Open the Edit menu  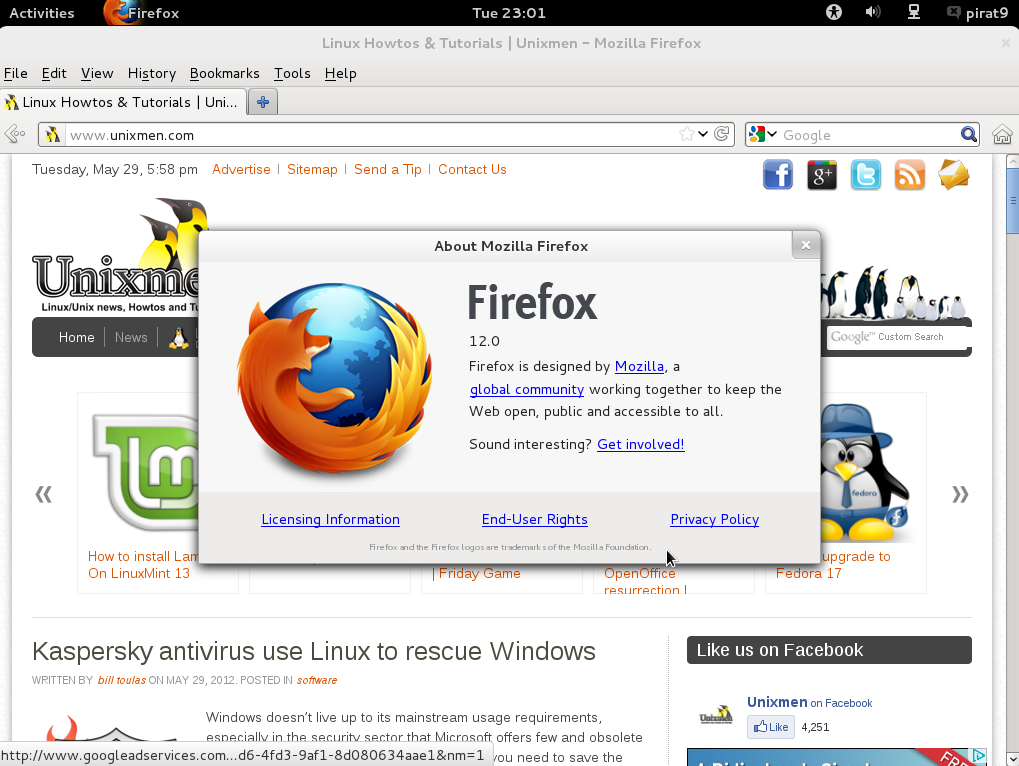tap(54, 73)
